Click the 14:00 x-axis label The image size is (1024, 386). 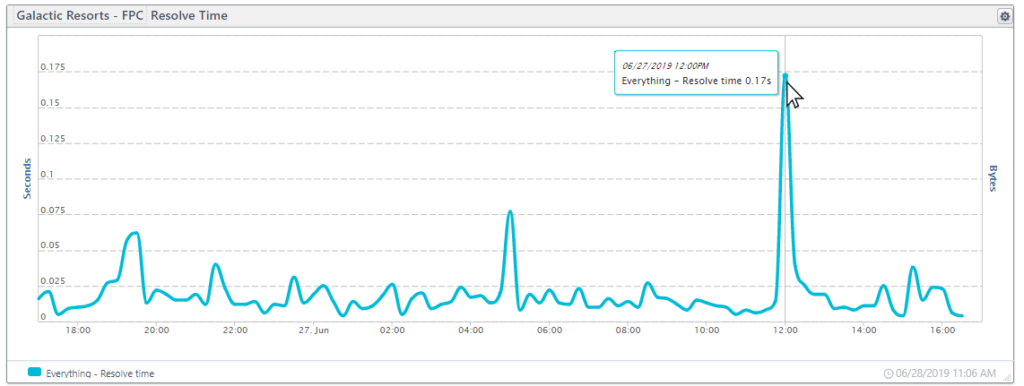(x=863, y=330)
